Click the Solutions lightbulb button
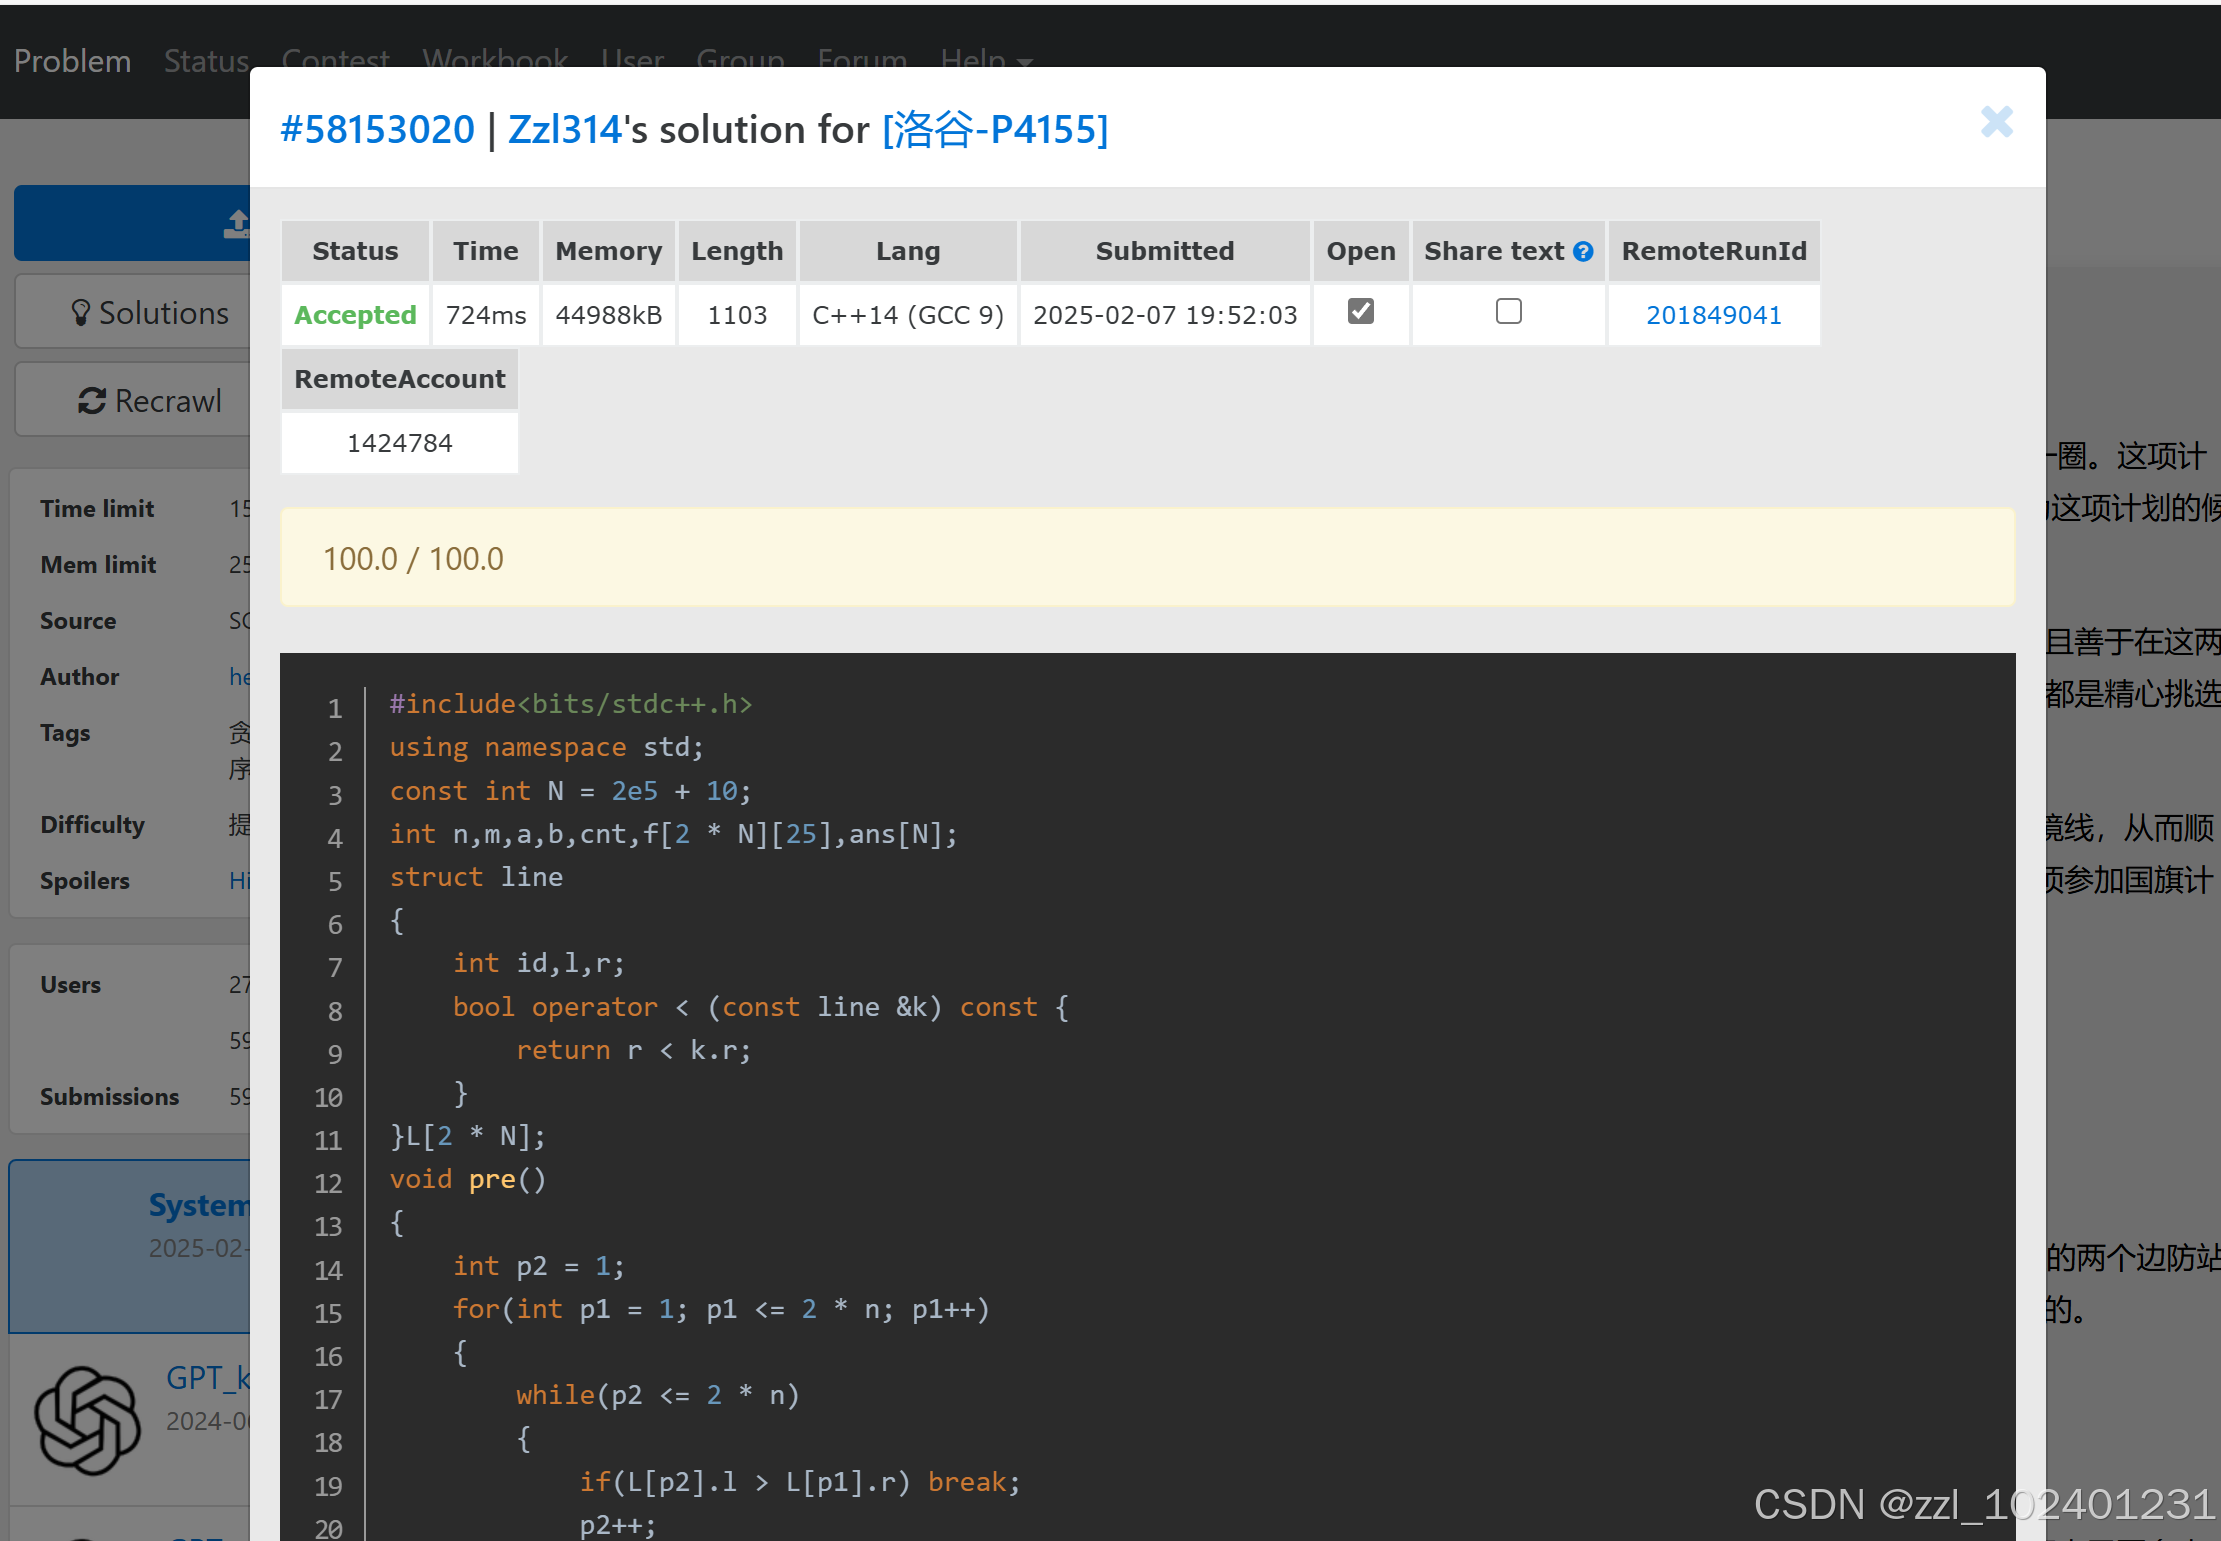The width and height of the screenshot is (2221, 1541). [x=150, y=313]
